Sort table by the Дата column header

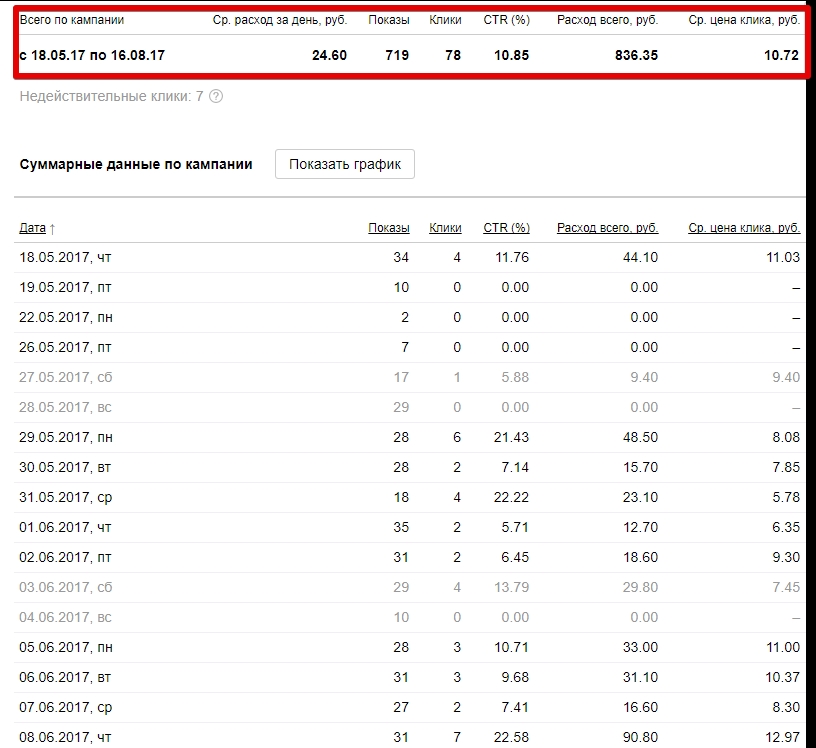pyautogui.click(x=32, y=227)
